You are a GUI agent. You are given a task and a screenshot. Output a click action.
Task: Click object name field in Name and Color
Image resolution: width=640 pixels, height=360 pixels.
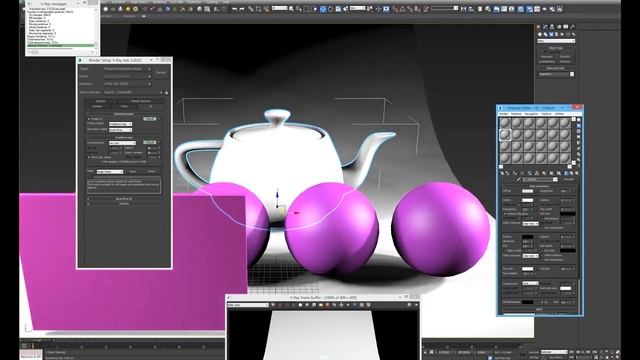(x=554, y=74)
